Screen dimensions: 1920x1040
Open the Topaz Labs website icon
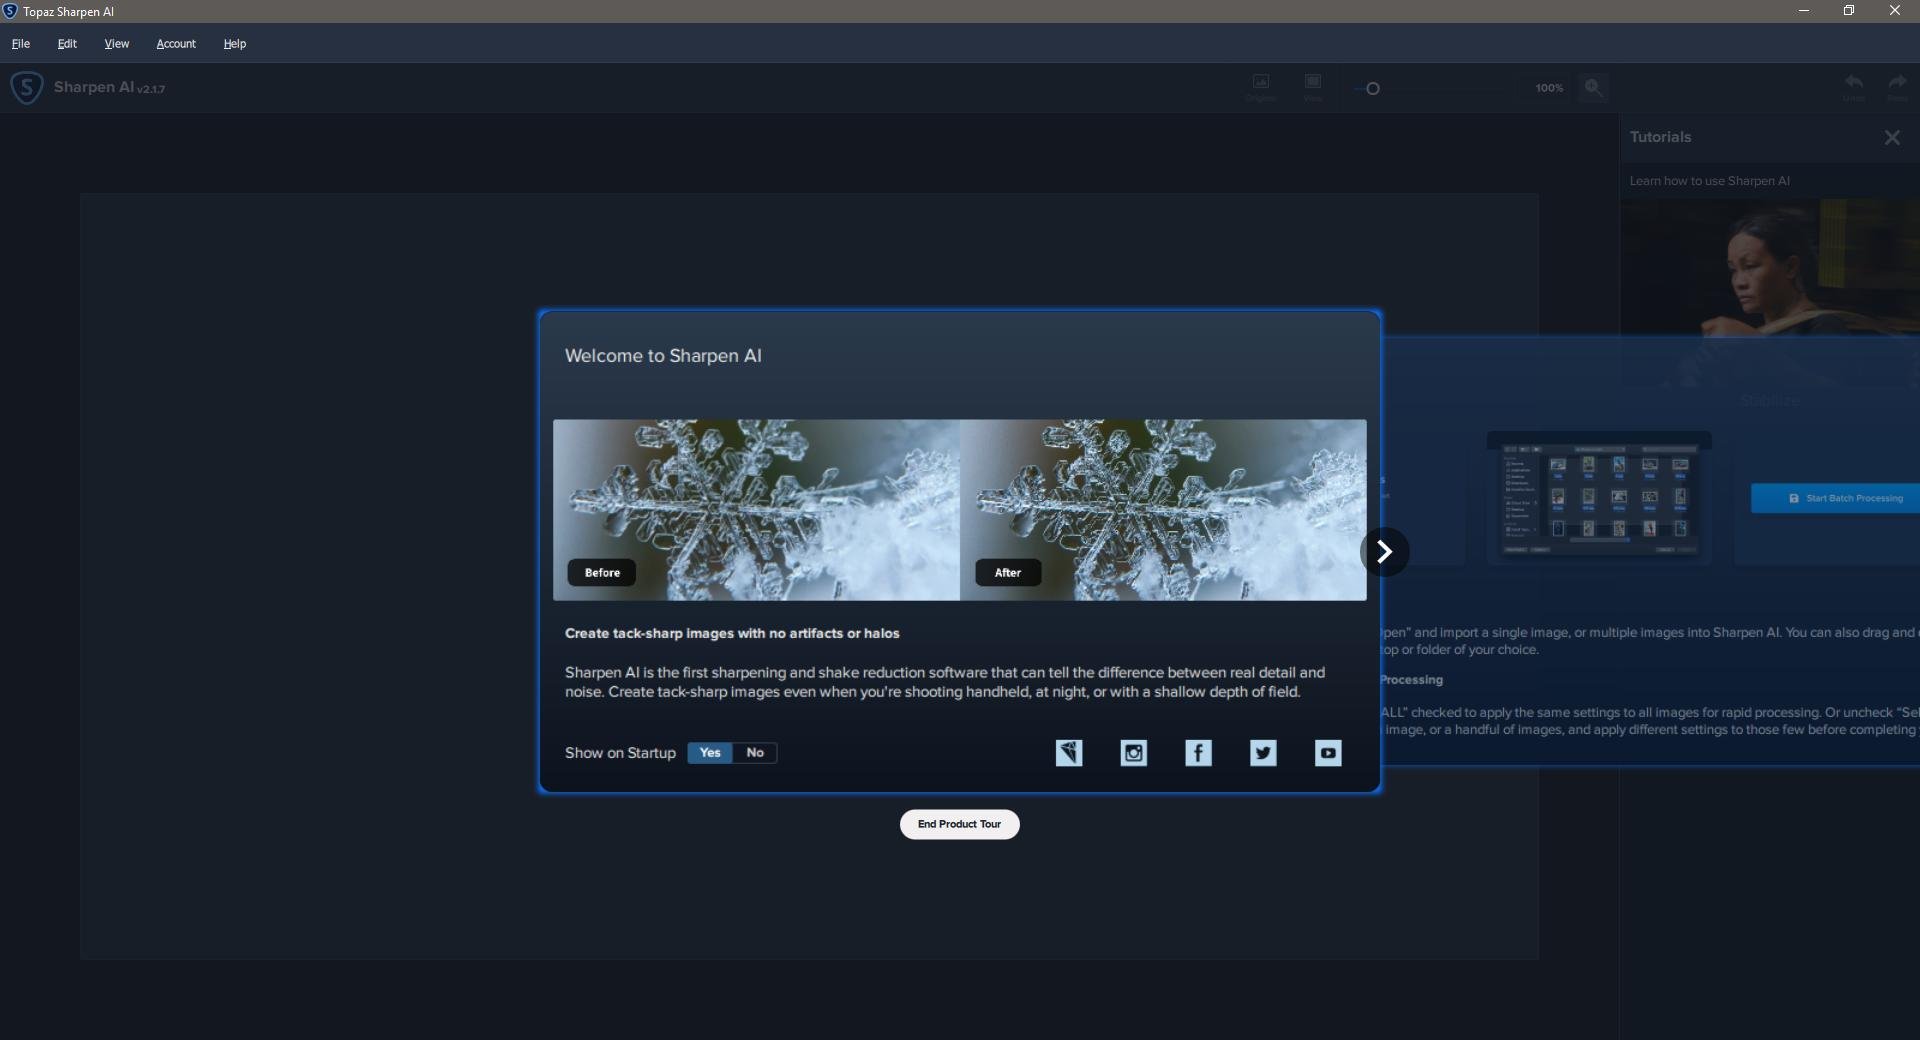click(1069, 753)
